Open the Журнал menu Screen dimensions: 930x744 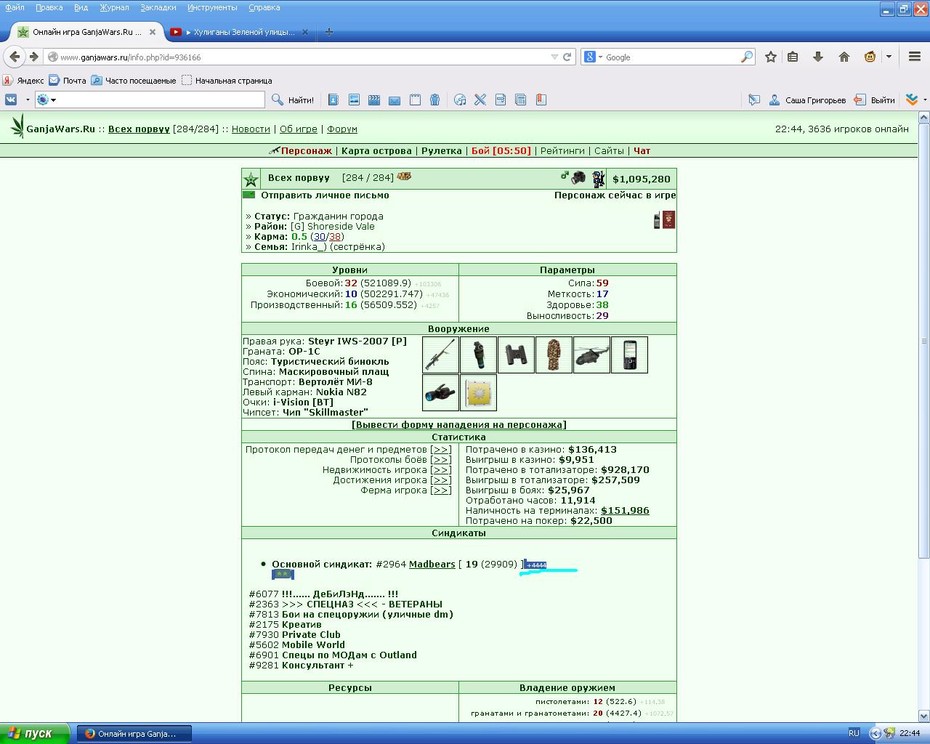point(114,8)
